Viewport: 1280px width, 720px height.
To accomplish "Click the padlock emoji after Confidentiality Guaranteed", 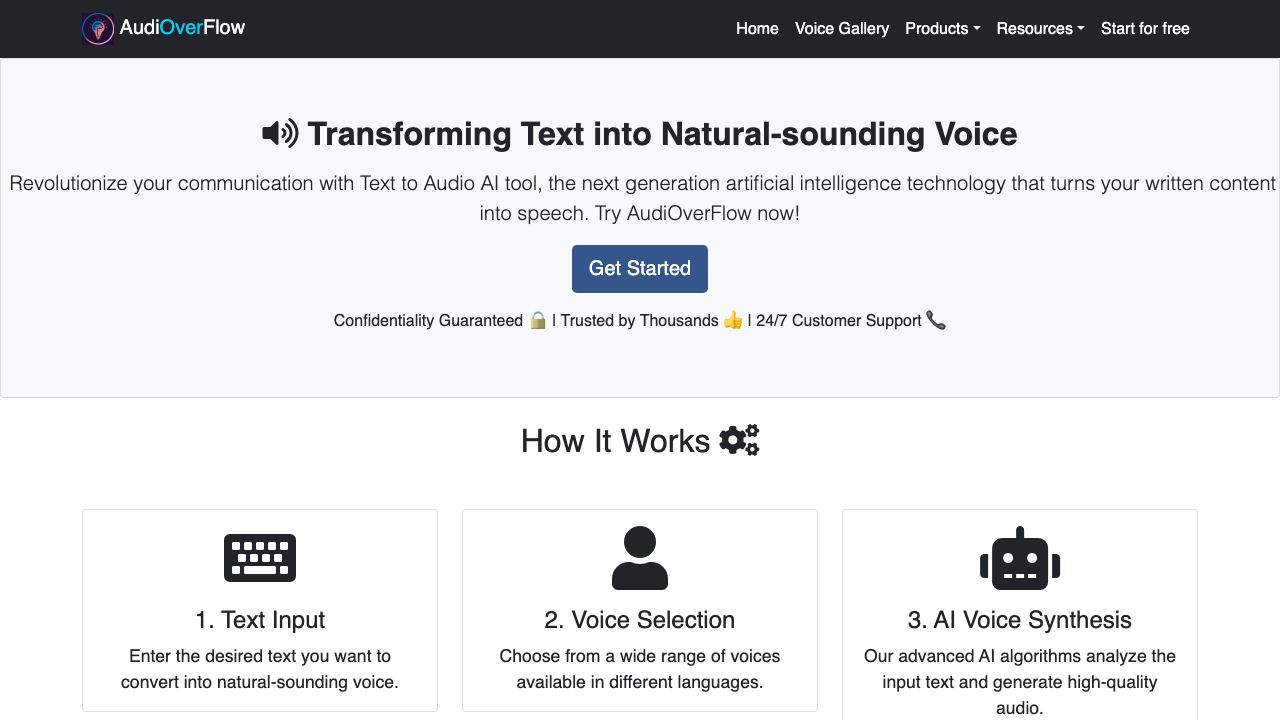I will (x=538, y=320).
